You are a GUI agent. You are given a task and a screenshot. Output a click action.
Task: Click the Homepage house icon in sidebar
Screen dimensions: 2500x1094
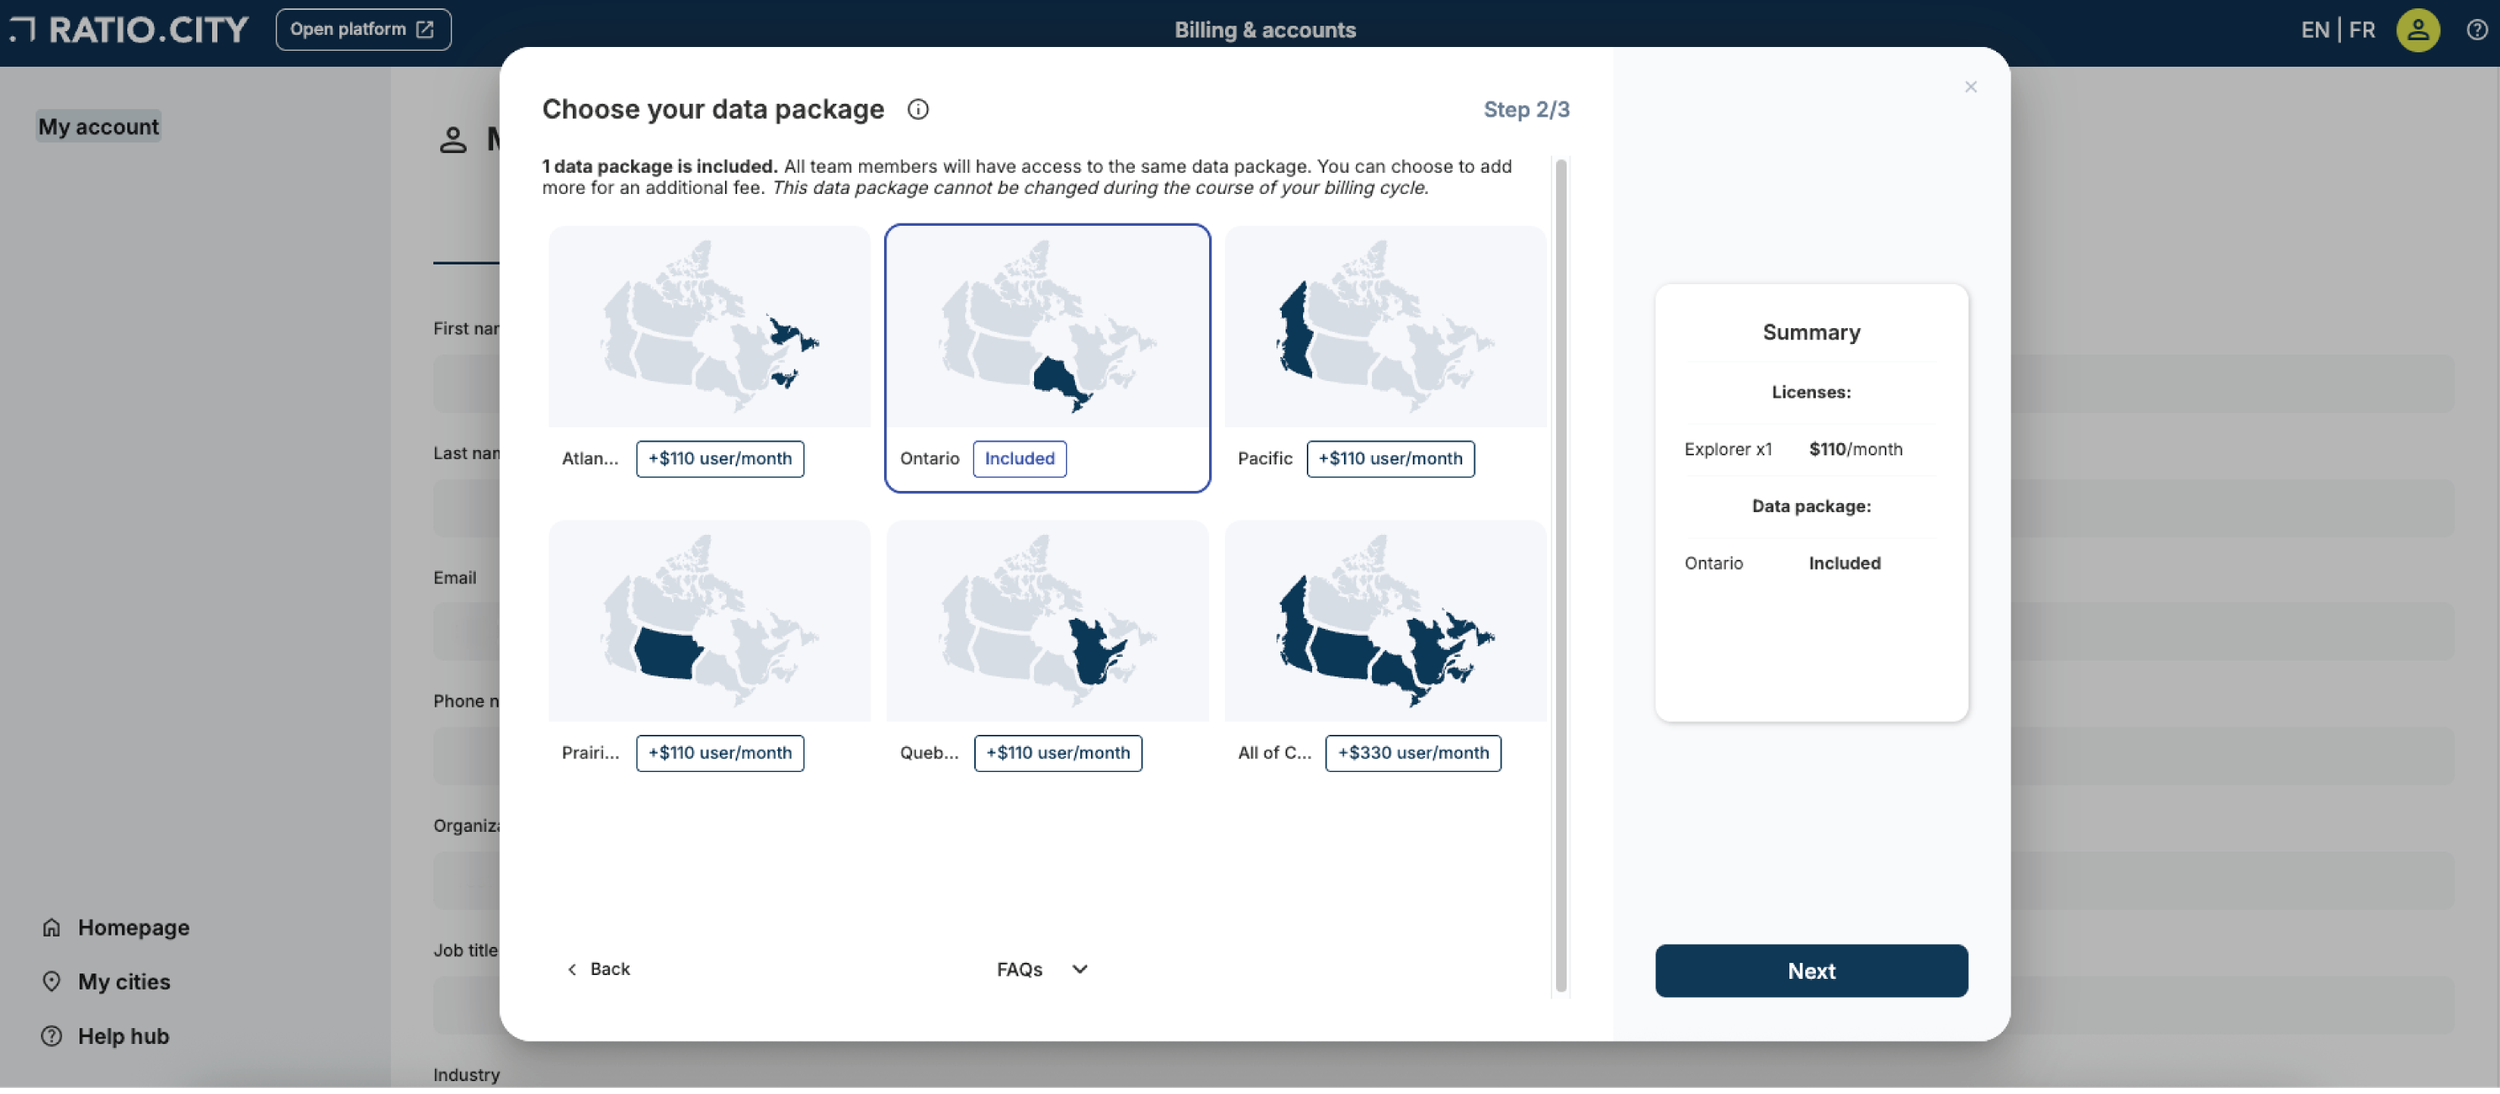point(52,927)
